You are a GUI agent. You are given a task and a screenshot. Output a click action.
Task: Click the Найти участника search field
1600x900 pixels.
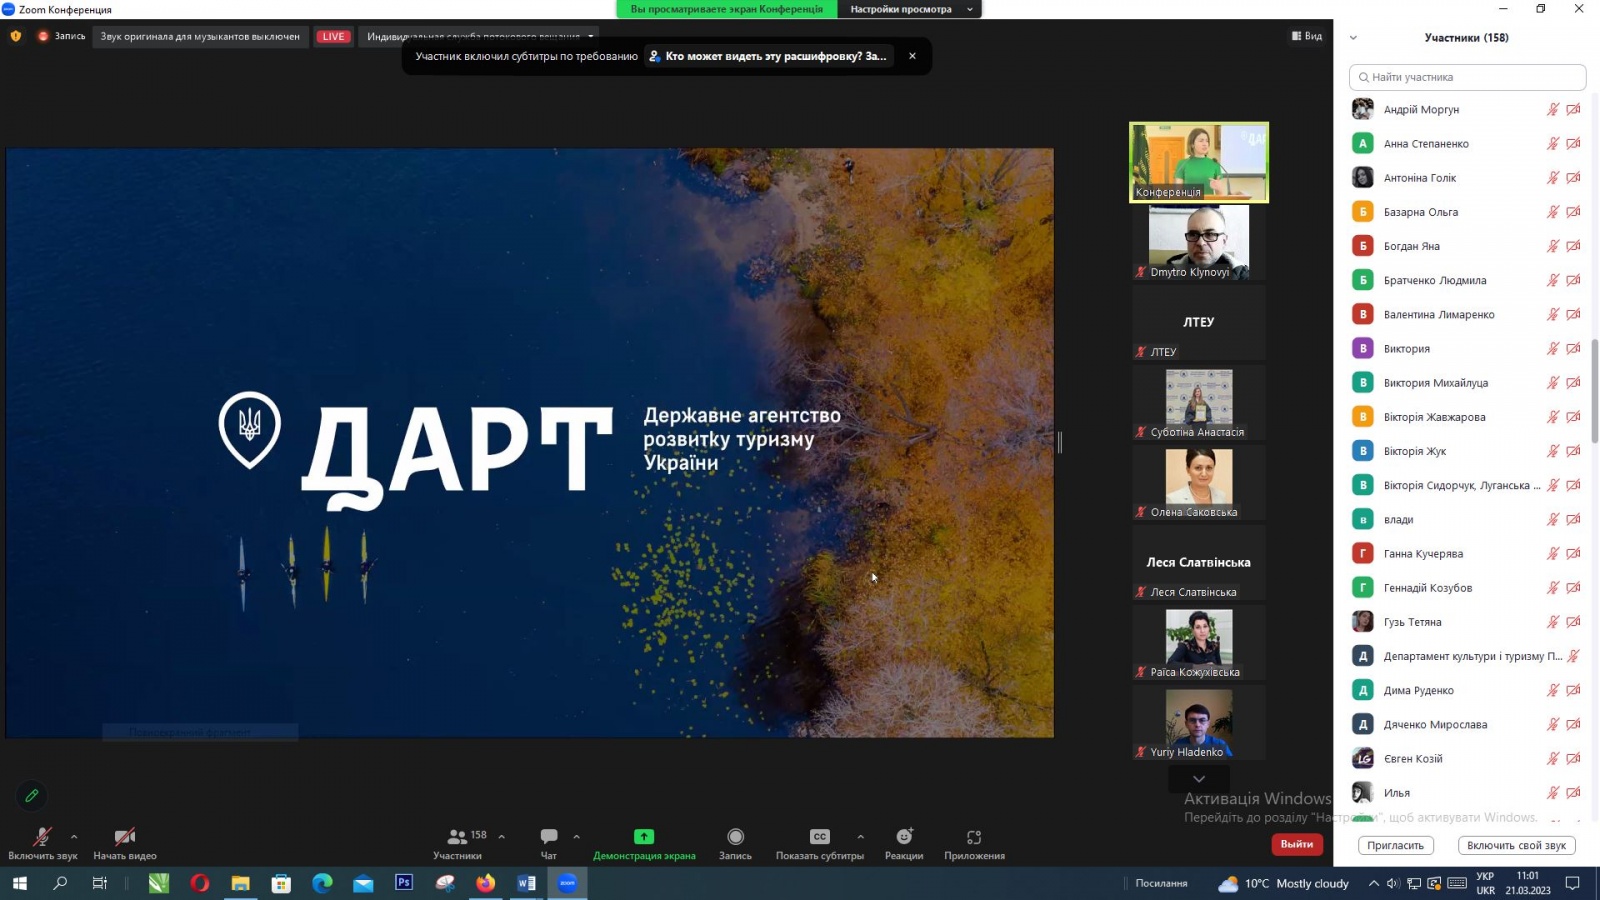[x=1467, y=77]
